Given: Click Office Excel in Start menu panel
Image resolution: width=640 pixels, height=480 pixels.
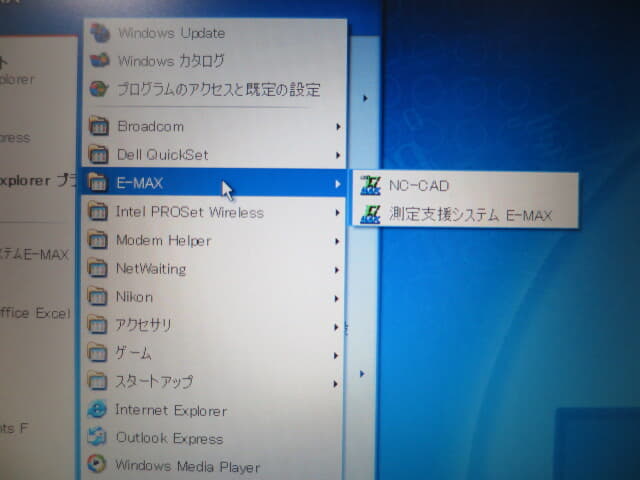Looking at the screenshot, I should tap(36, 313).
